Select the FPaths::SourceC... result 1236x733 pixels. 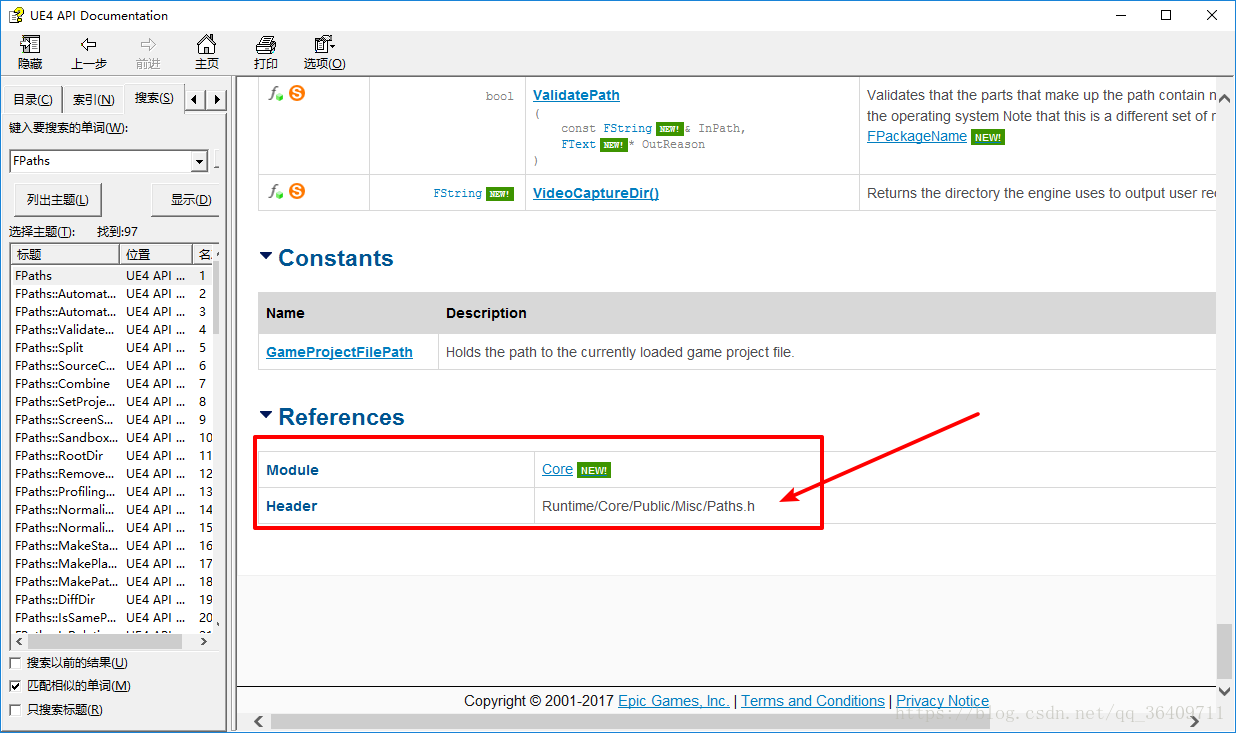112,366
